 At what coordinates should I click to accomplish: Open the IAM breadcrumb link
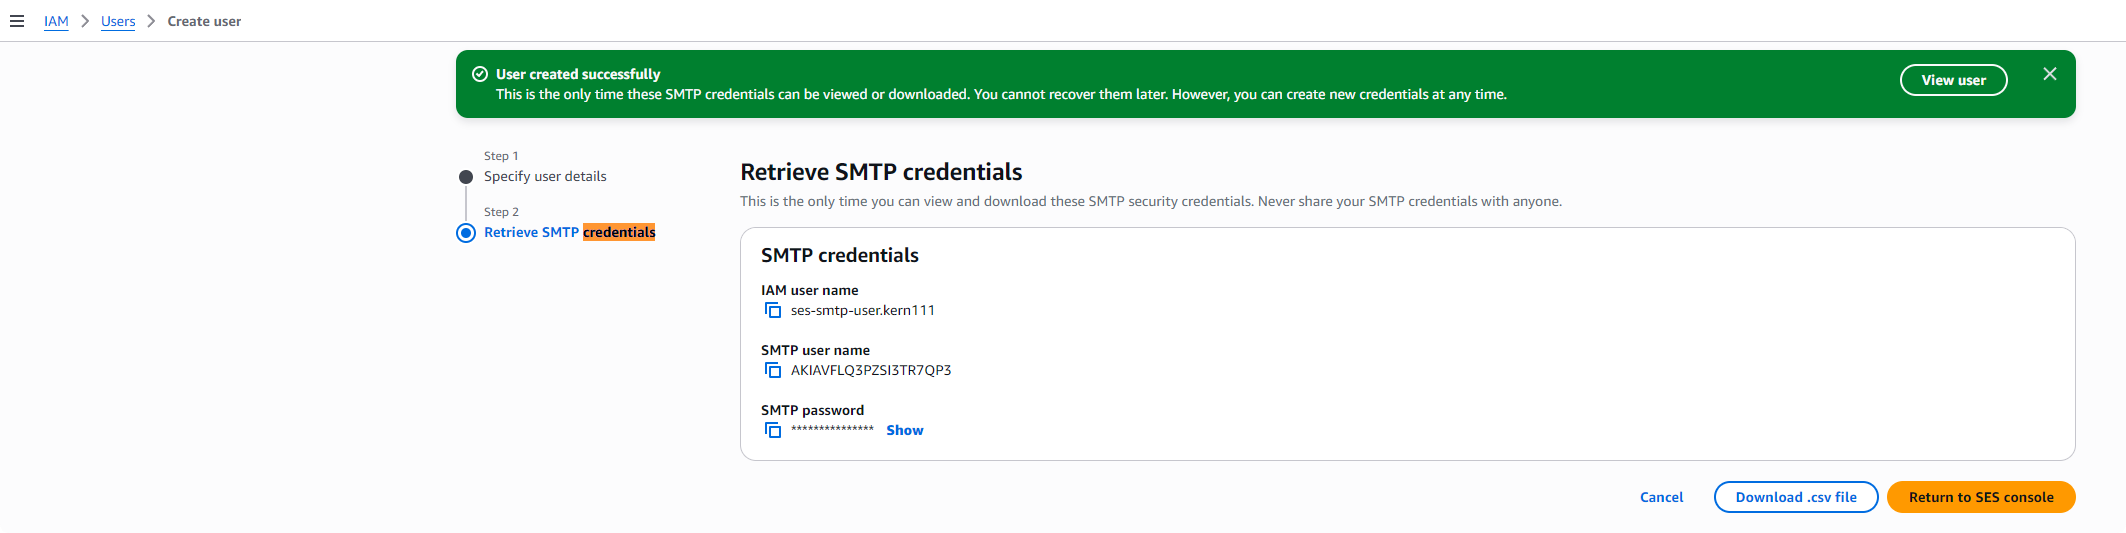coord(56,21)
